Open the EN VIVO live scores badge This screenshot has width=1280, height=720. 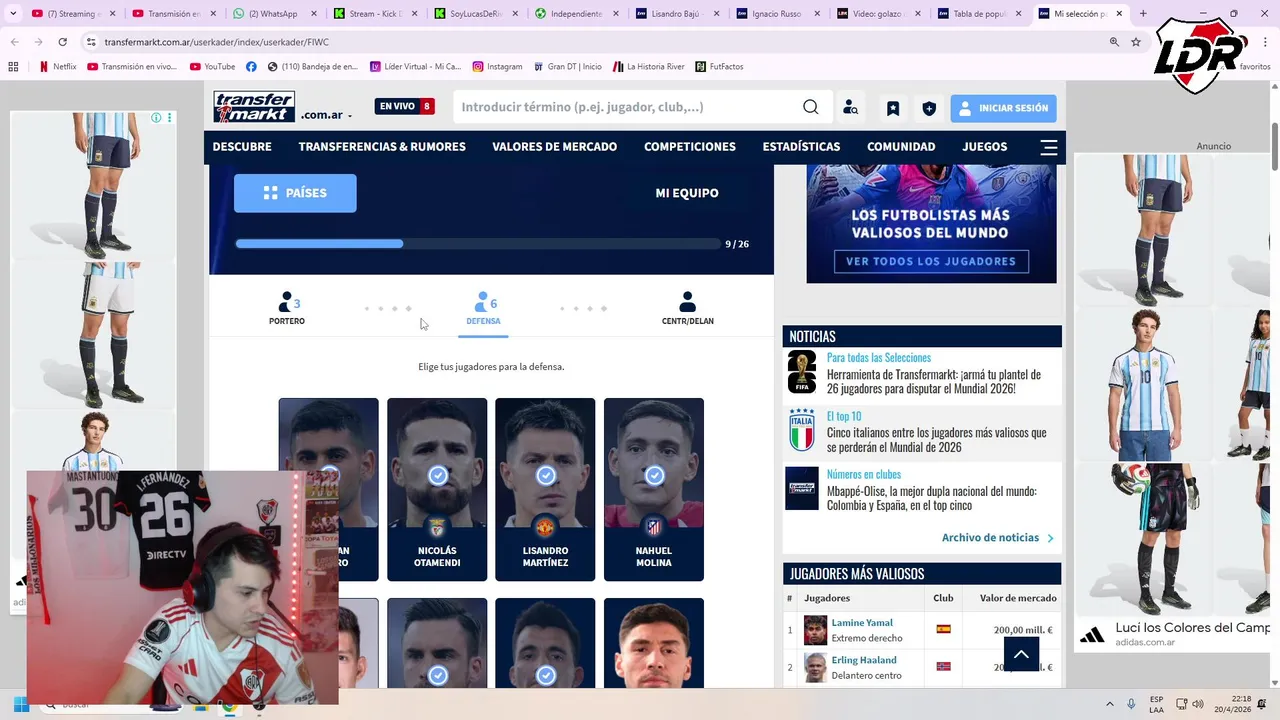[404, 106]
